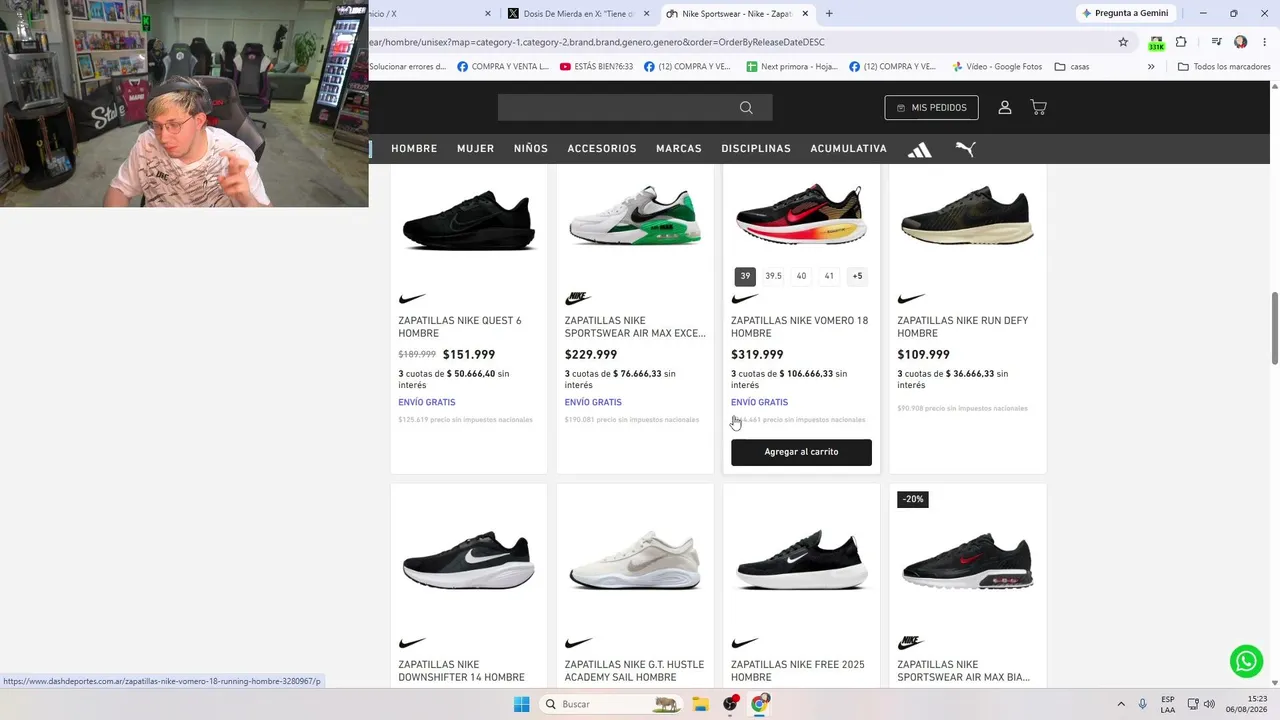The image size is (1280, 720).
Task: Open the browser extensions puzzle icon
Action: (1181, 42)
